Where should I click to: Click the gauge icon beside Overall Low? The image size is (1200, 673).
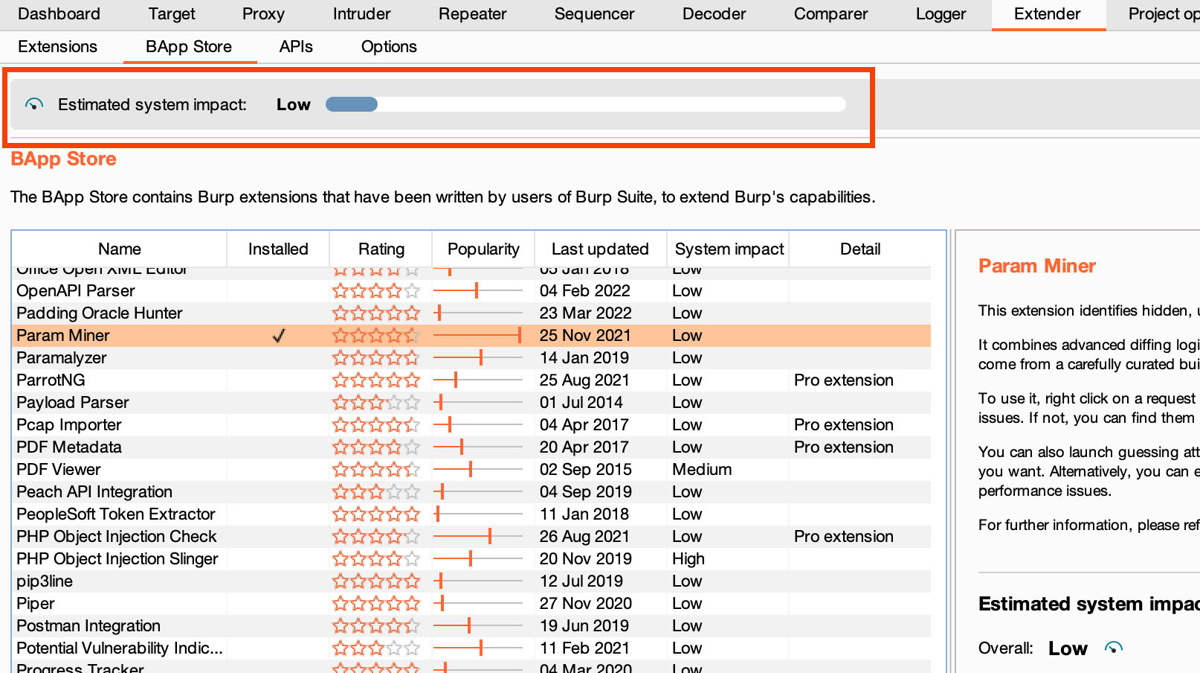coord(1113,648)
